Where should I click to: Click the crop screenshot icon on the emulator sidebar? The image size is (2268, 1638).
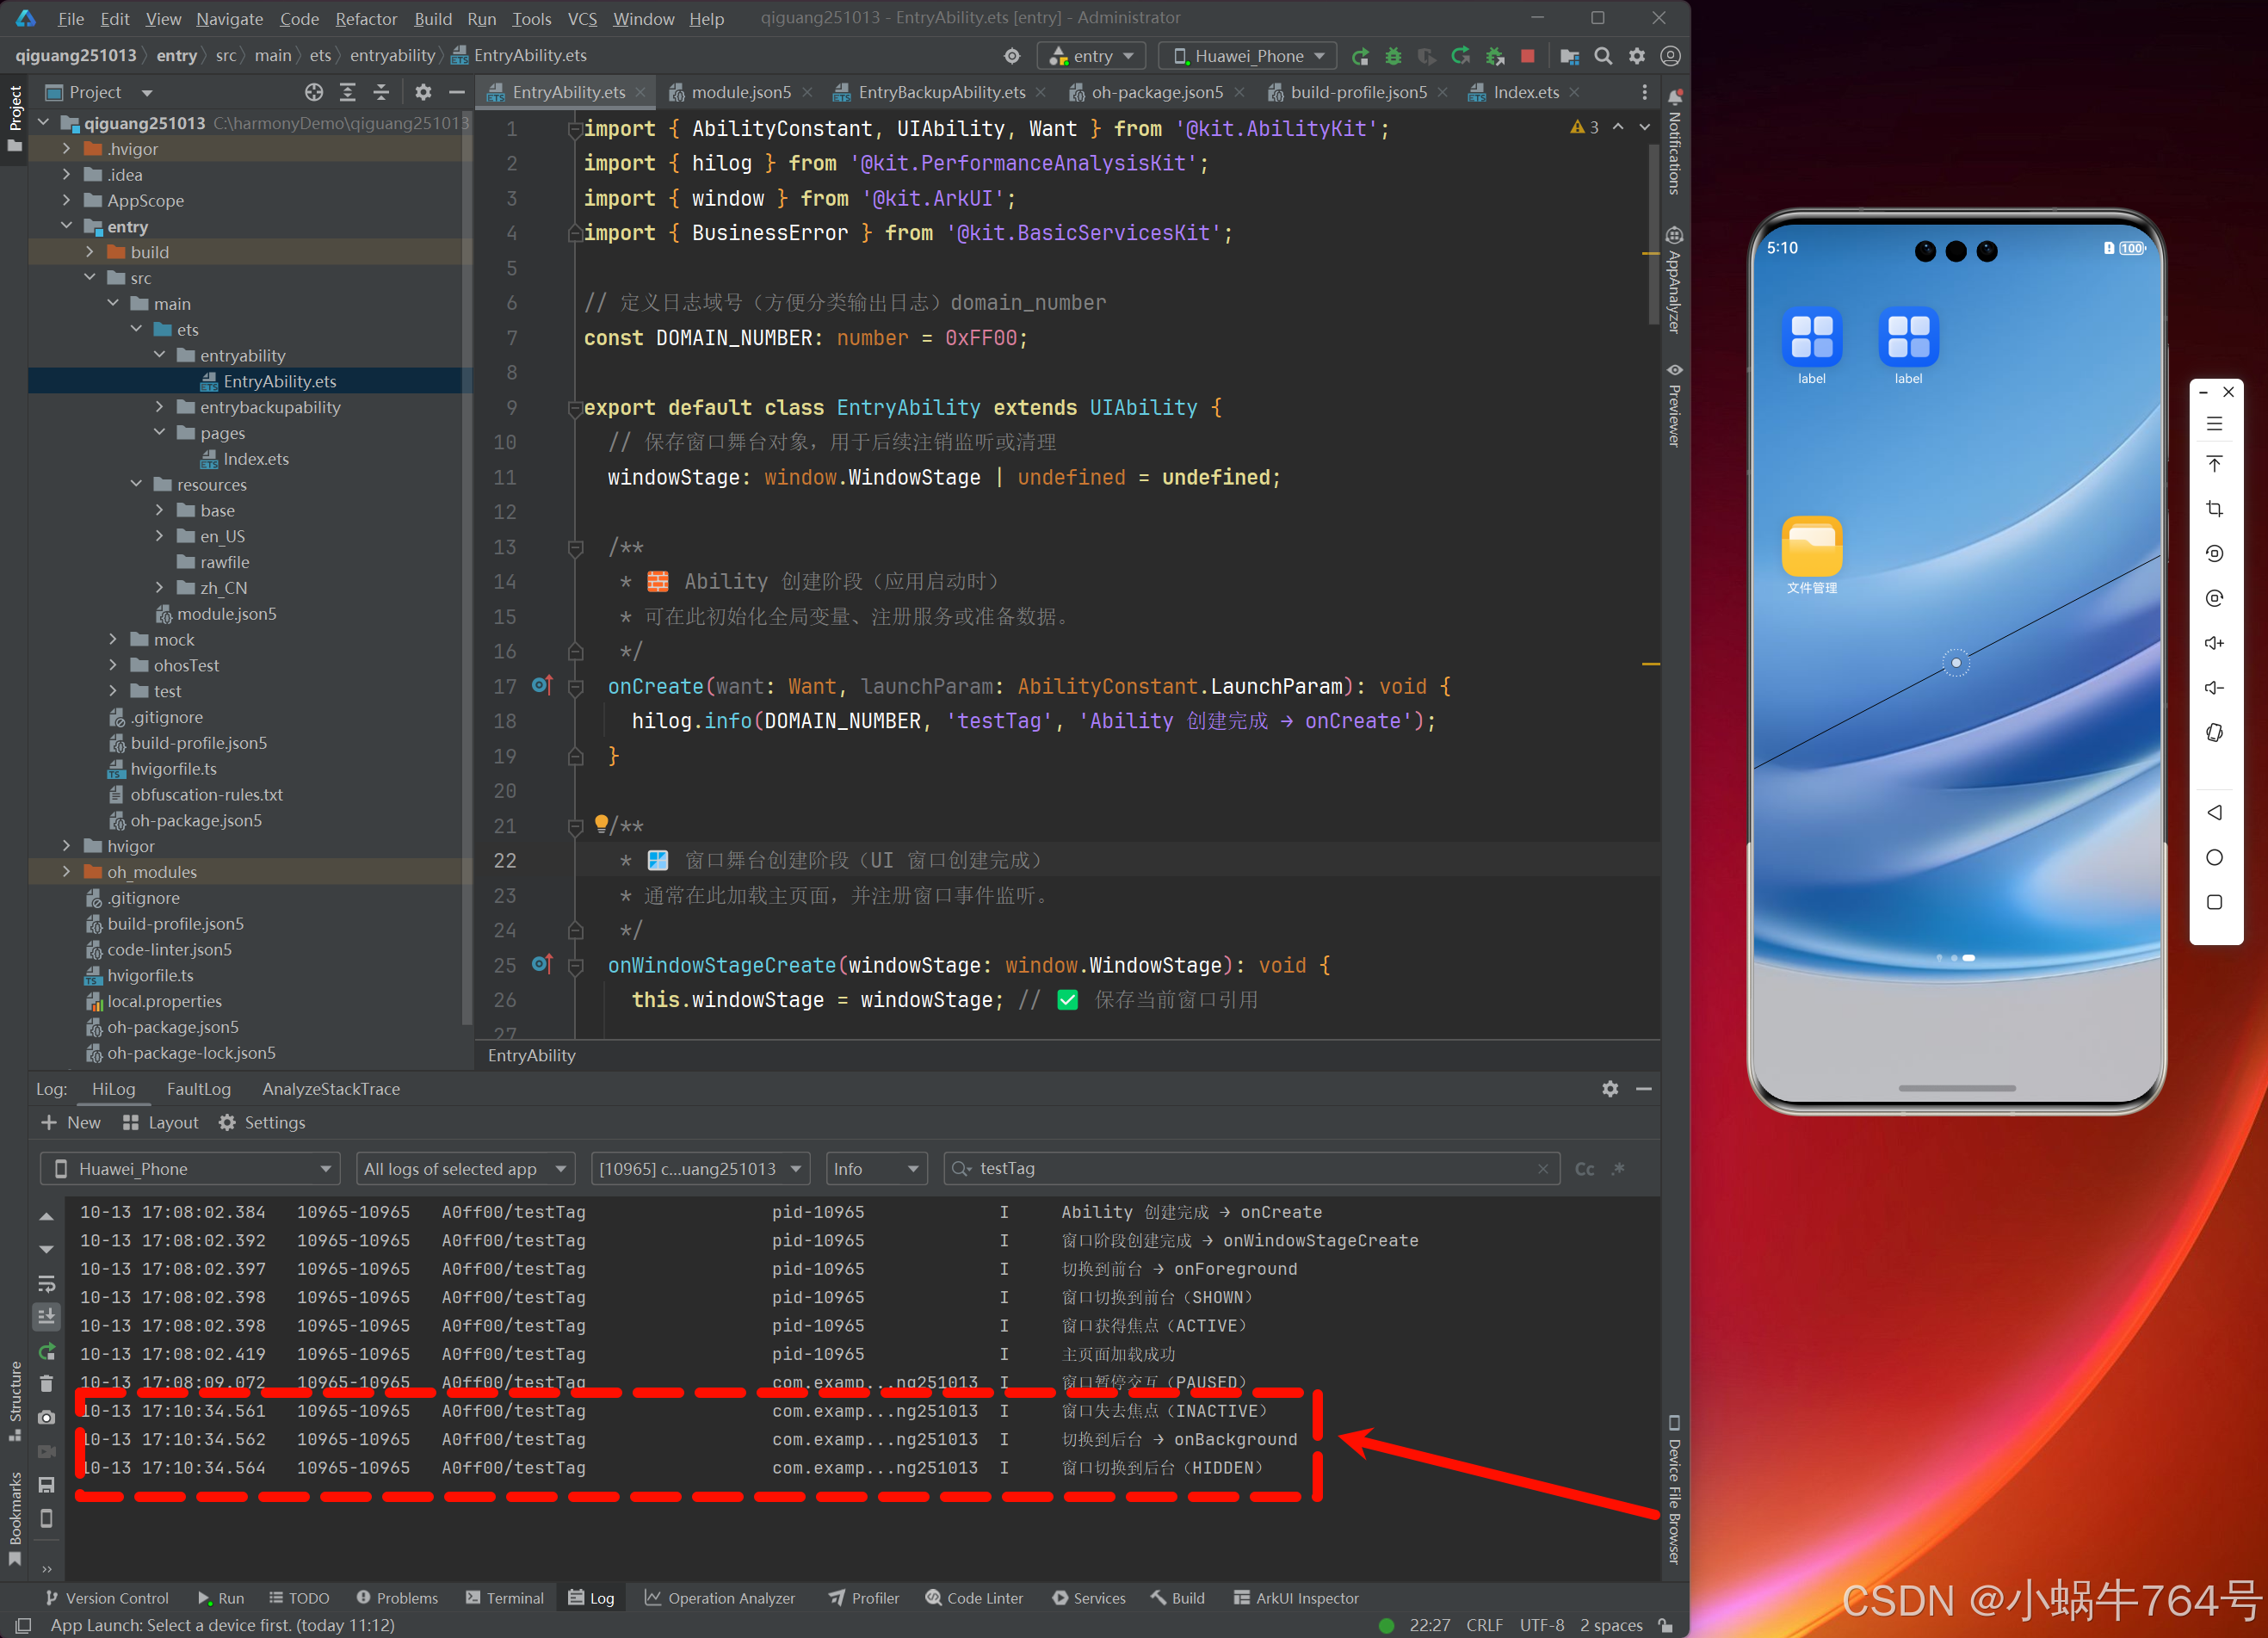(2214, 509)
